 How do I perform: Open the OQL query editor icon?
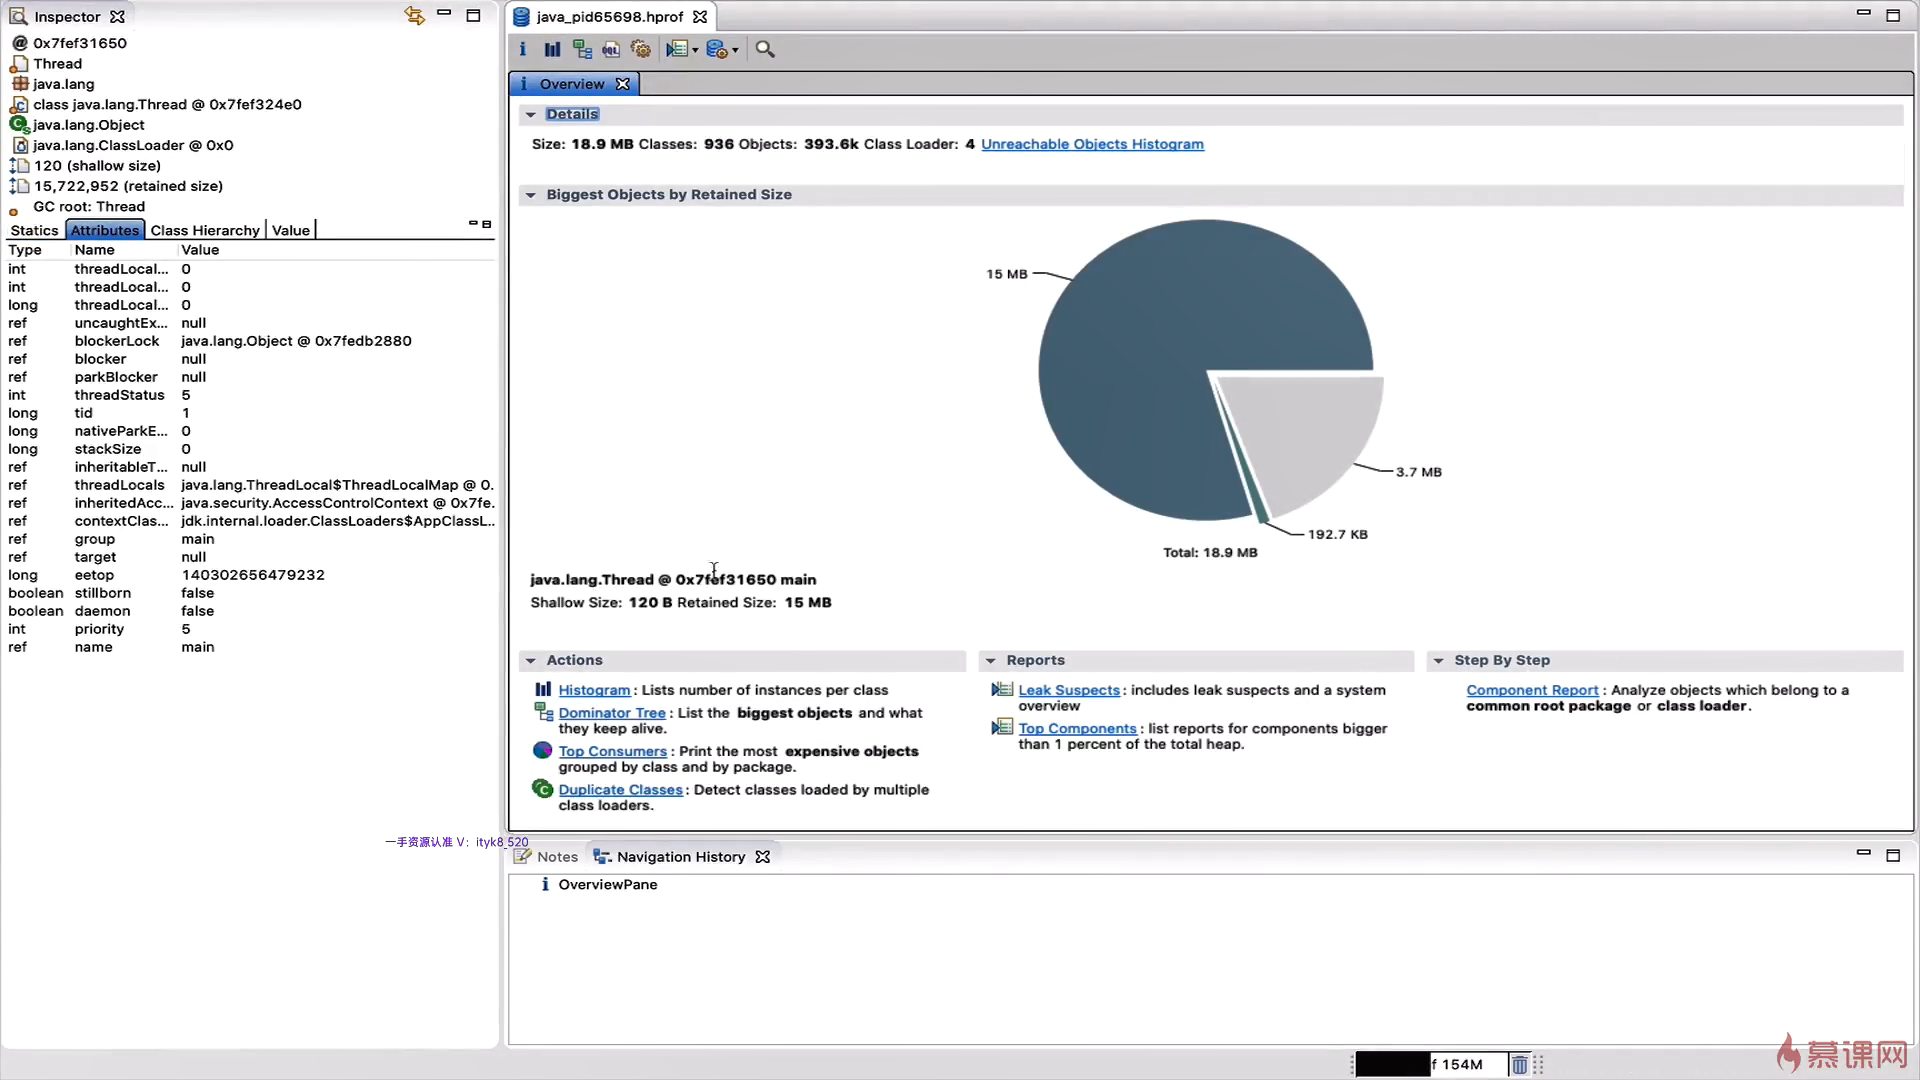point(611,49)
